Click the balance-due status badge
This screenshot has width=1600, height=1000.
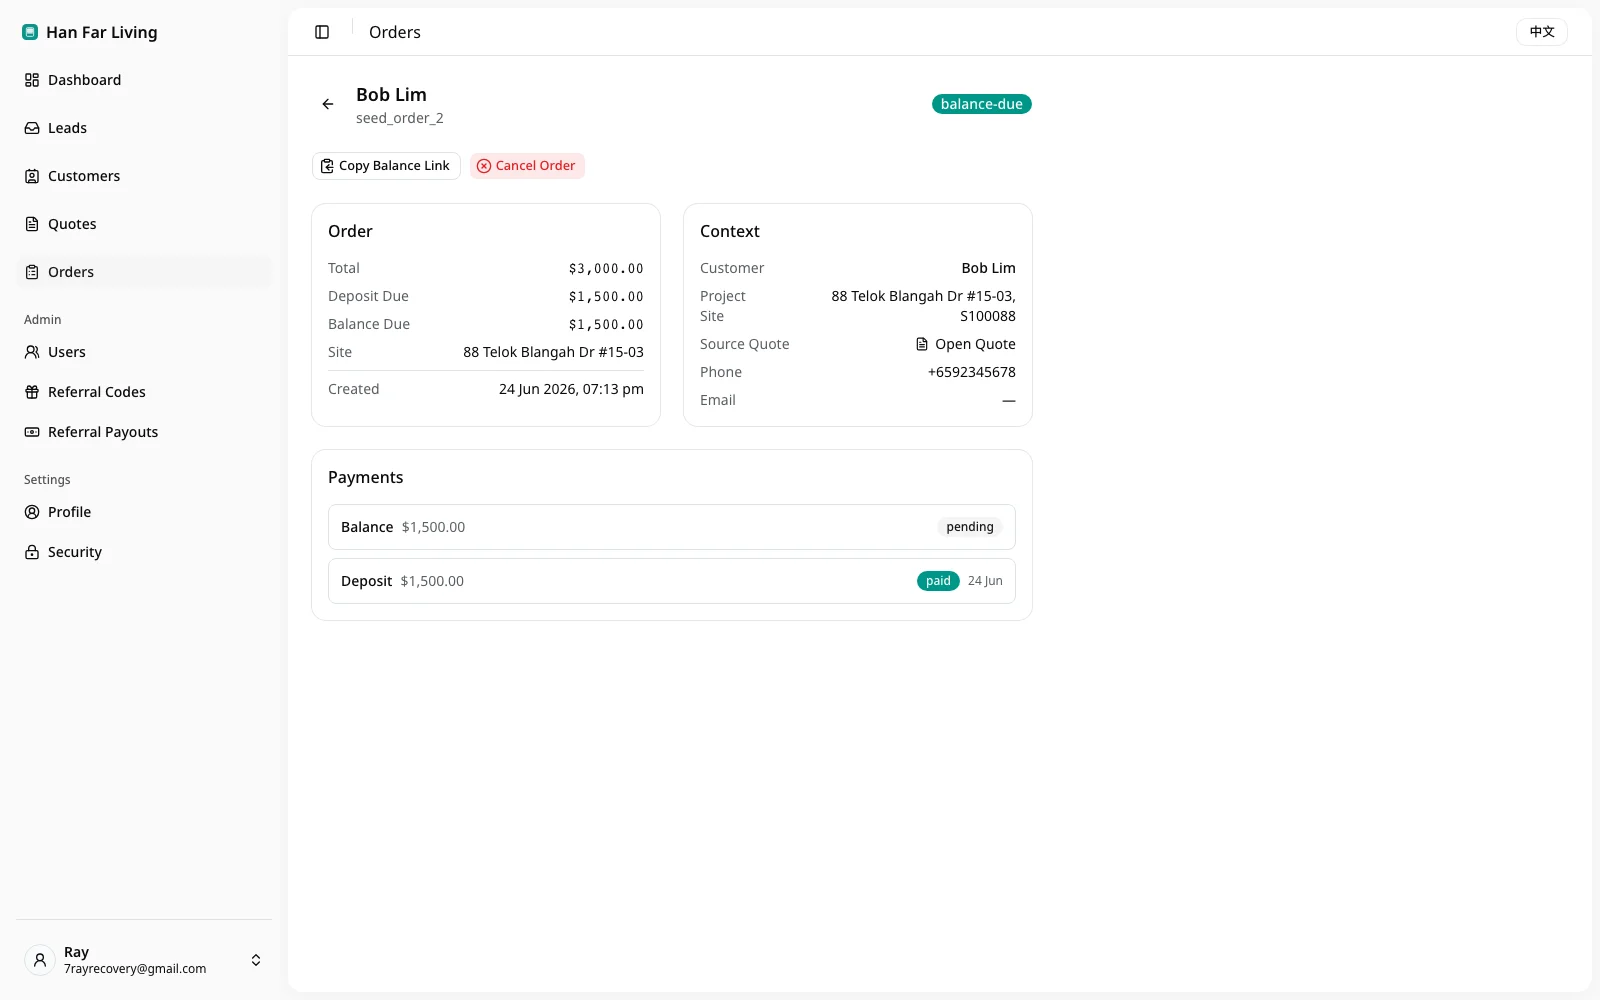(982, 104)
